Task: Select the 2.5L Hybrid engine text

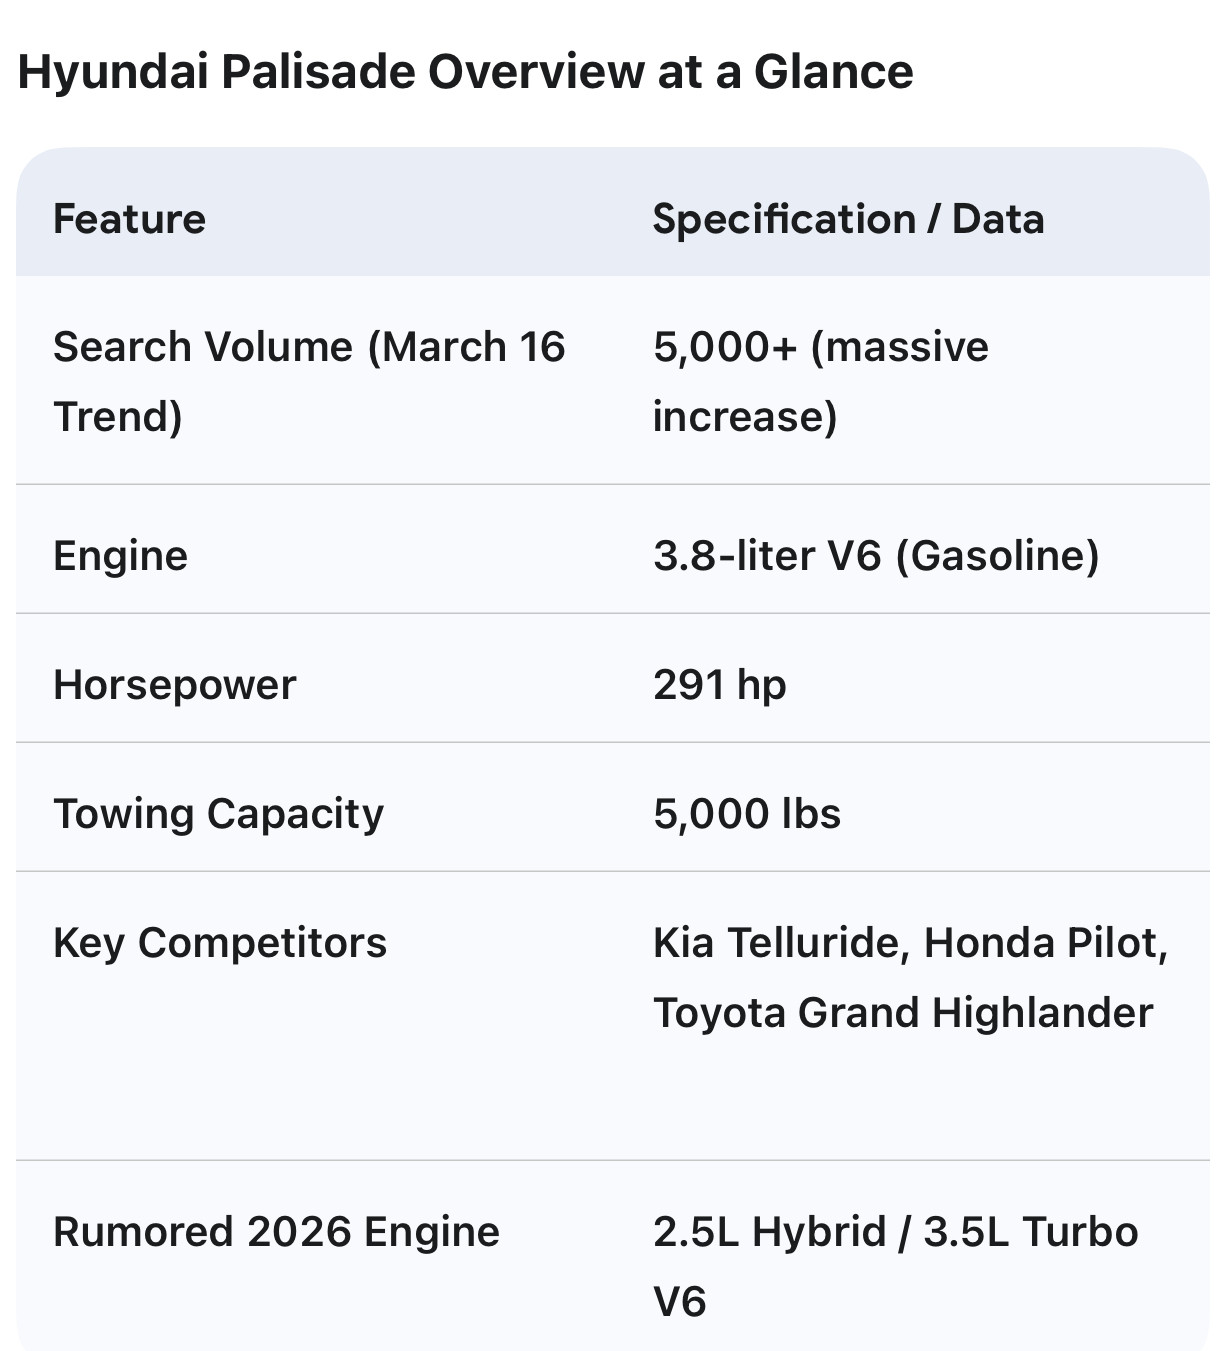Action: (769, 1232)
